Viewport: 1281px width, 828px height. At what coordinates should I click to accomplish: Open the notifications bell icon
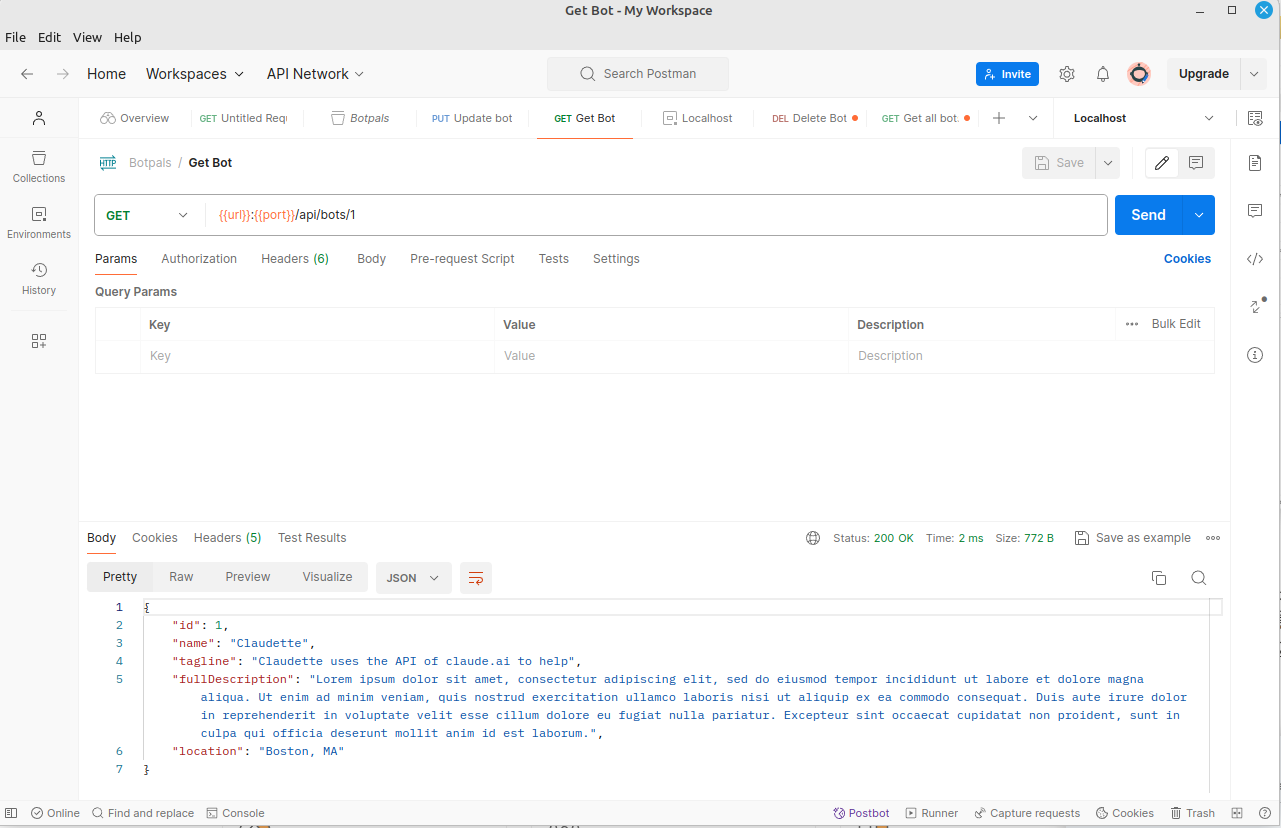point(1103,74)
